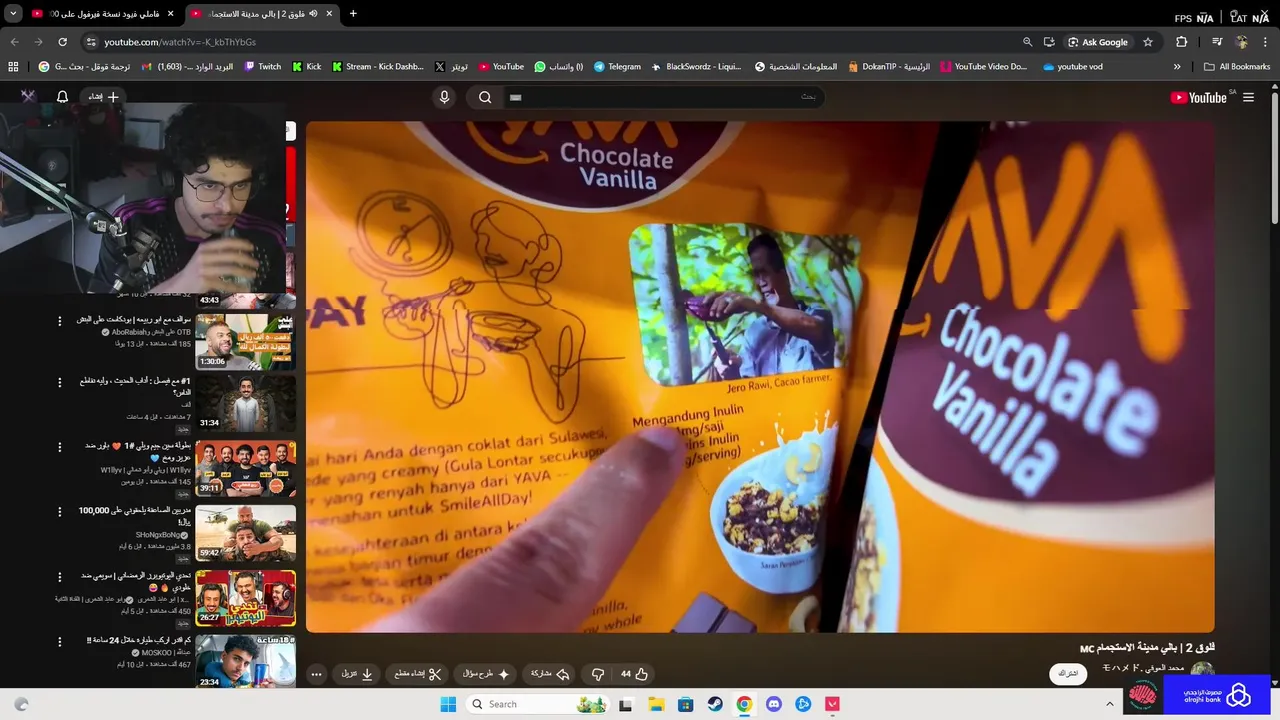1280x720 pixels.
Task: Subscribe to the channel
Action: [x=1068, y=673]
